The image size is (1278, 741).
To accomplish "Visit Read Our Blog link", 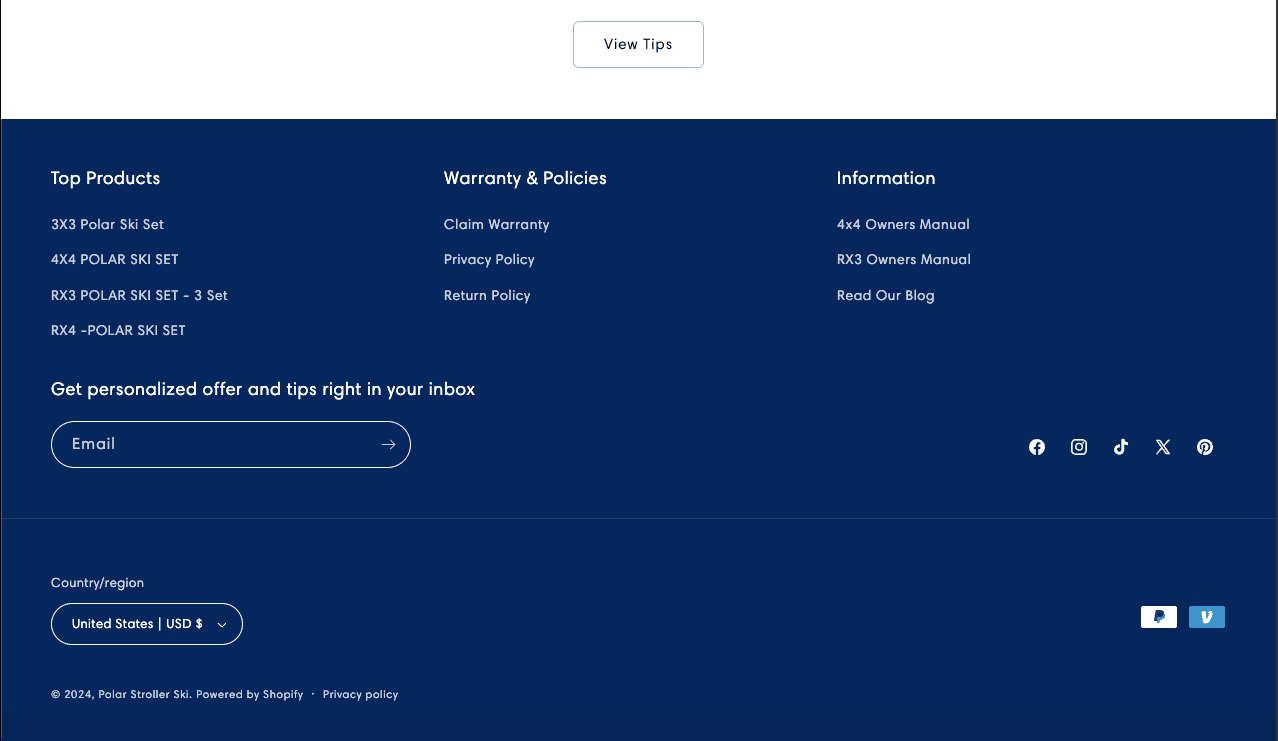I will (x=885, y=296).
